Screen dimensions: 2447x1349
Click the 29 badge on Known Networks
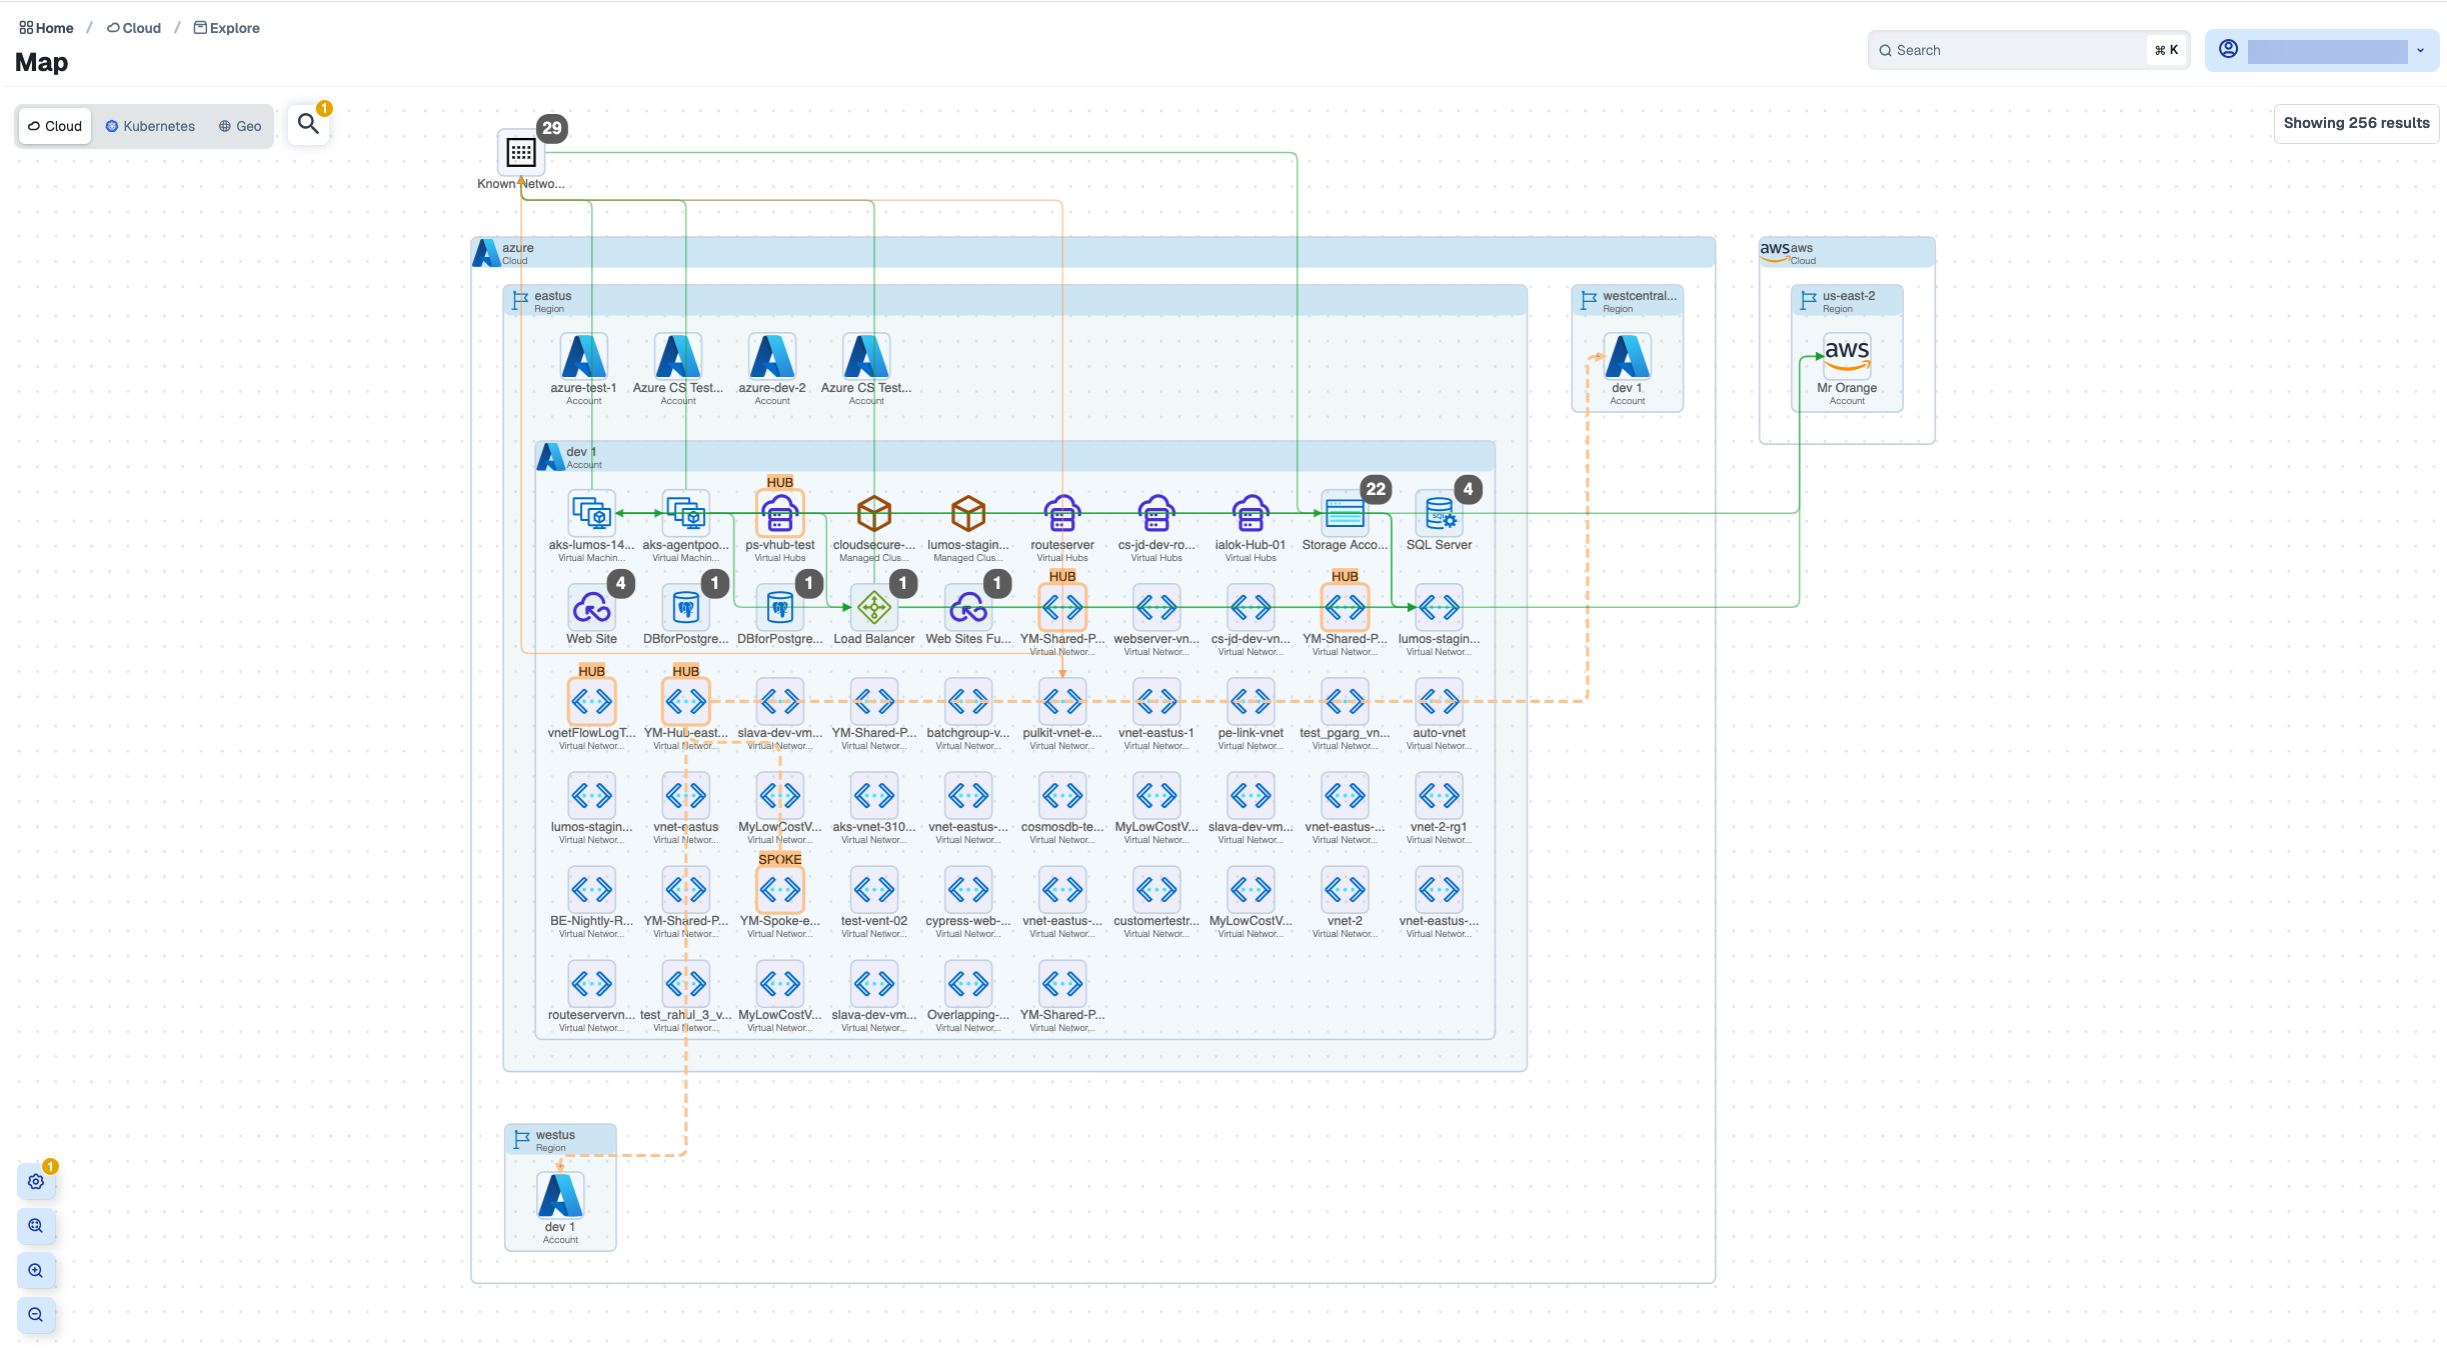click(552, 128)
